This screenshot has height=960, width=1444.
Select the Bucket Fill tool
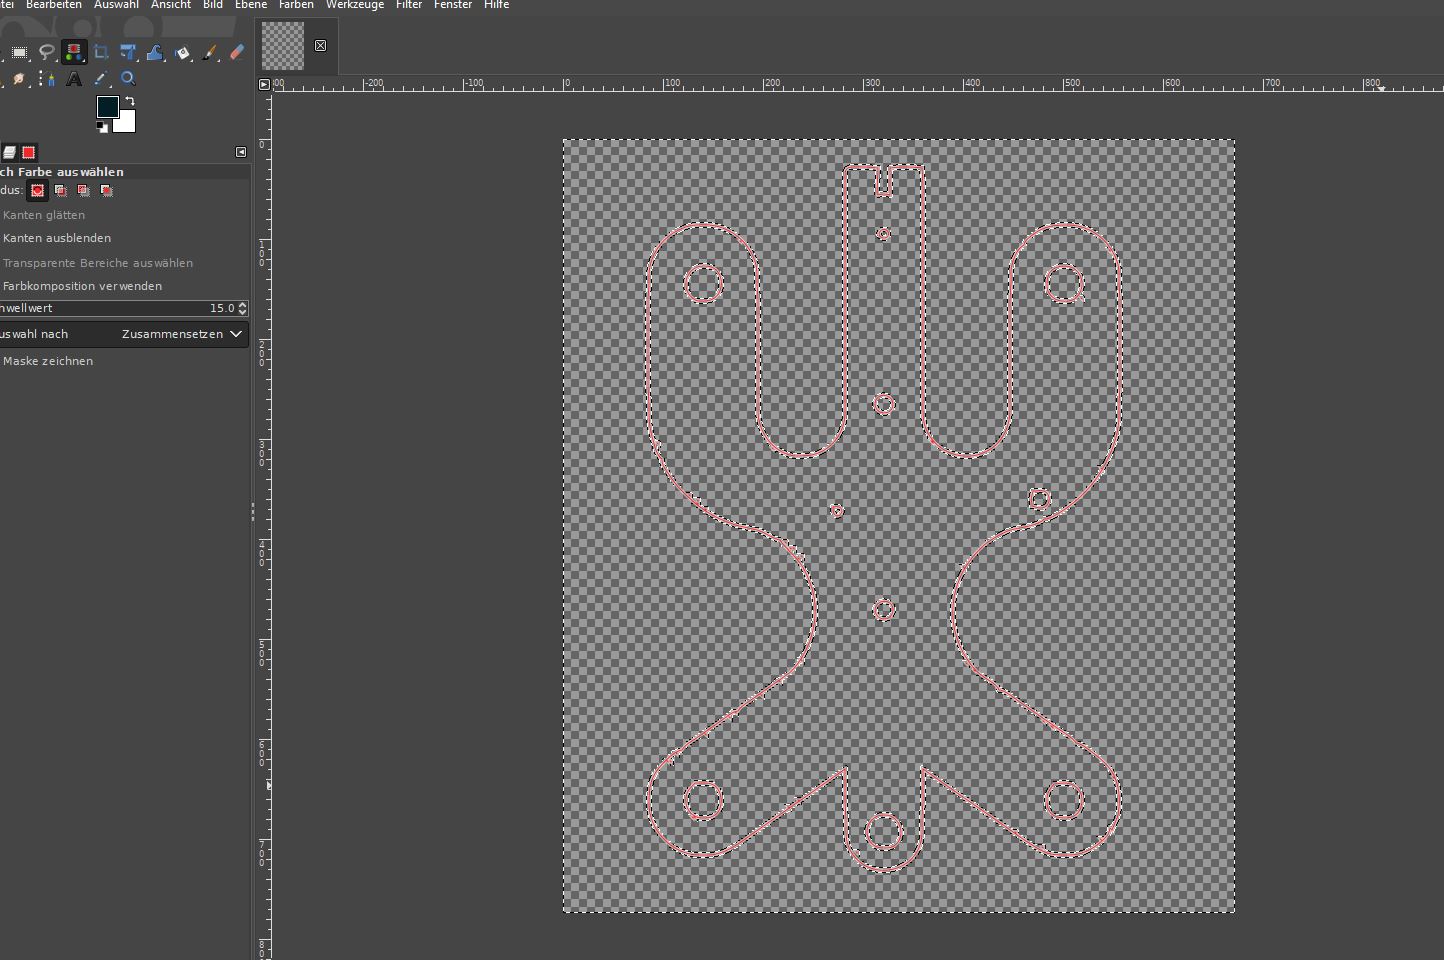183,53
